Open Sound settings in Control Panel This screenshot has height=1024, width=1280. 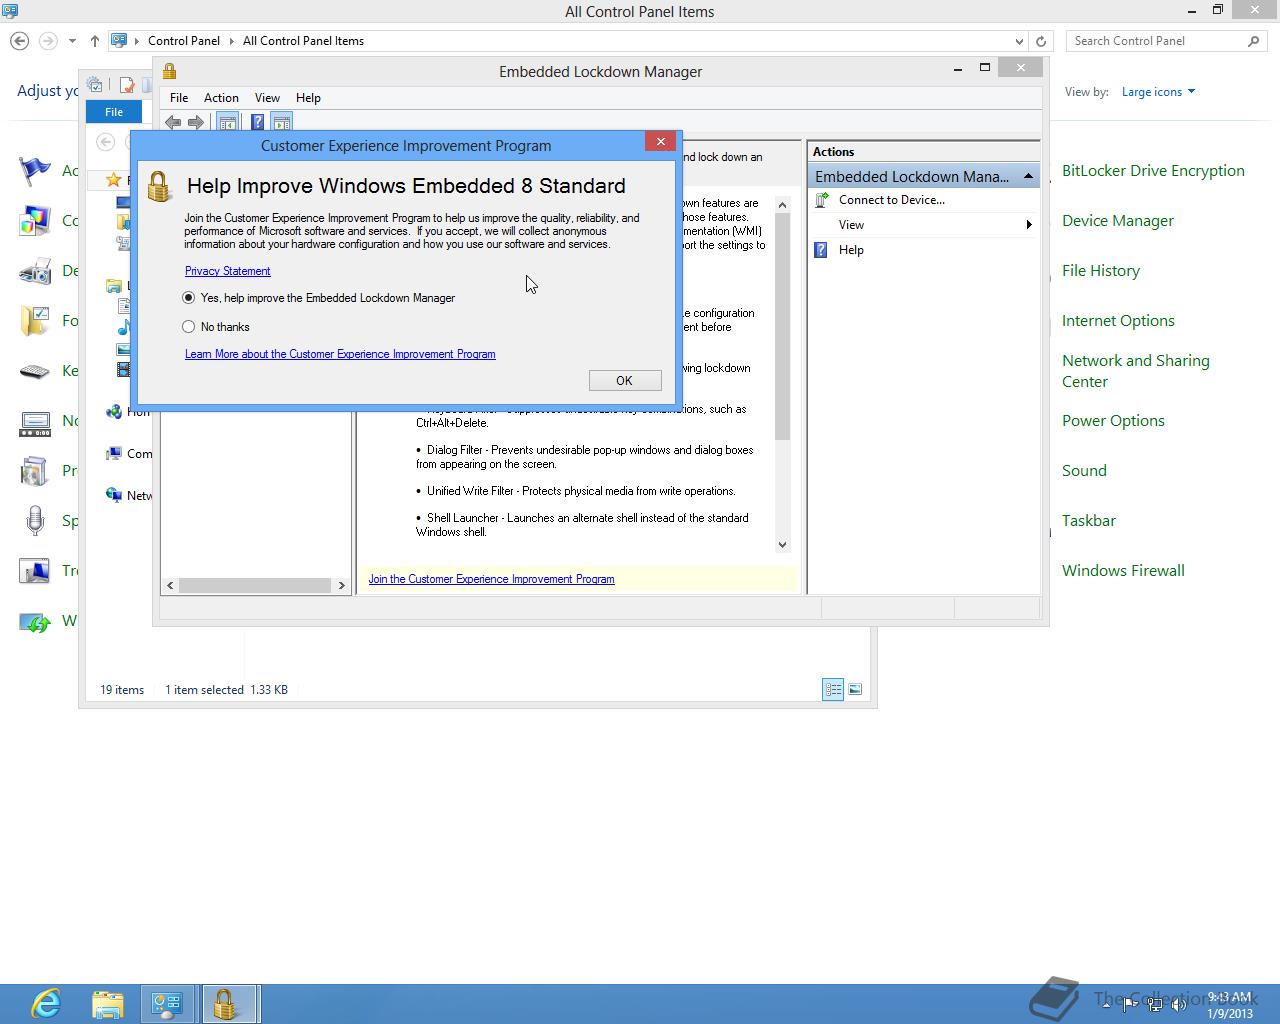coord(1084,471)
